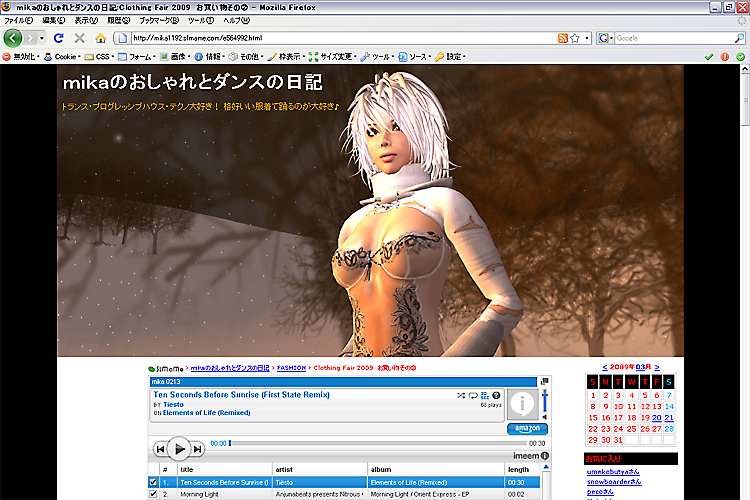This screenshot has height=500, width=750.
Task: Go to next month in calendar
Action: pyautogui.click(x=657, y=367)
